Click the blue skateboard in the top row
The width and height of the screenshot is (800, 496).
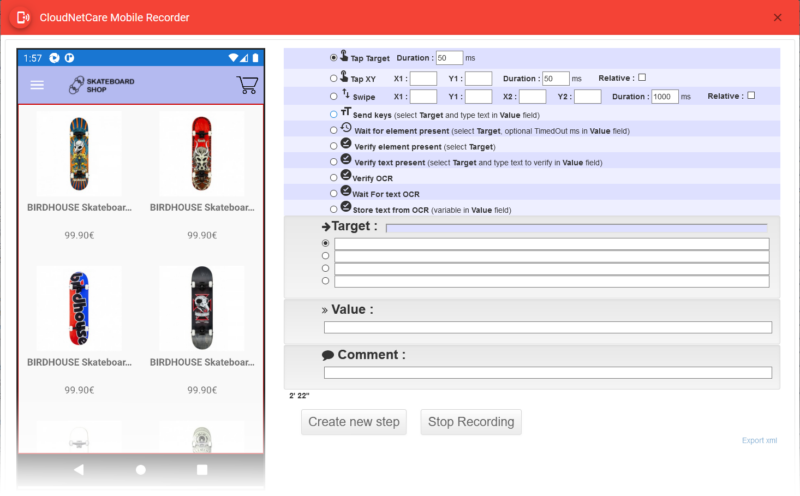[x=79, y=154]
